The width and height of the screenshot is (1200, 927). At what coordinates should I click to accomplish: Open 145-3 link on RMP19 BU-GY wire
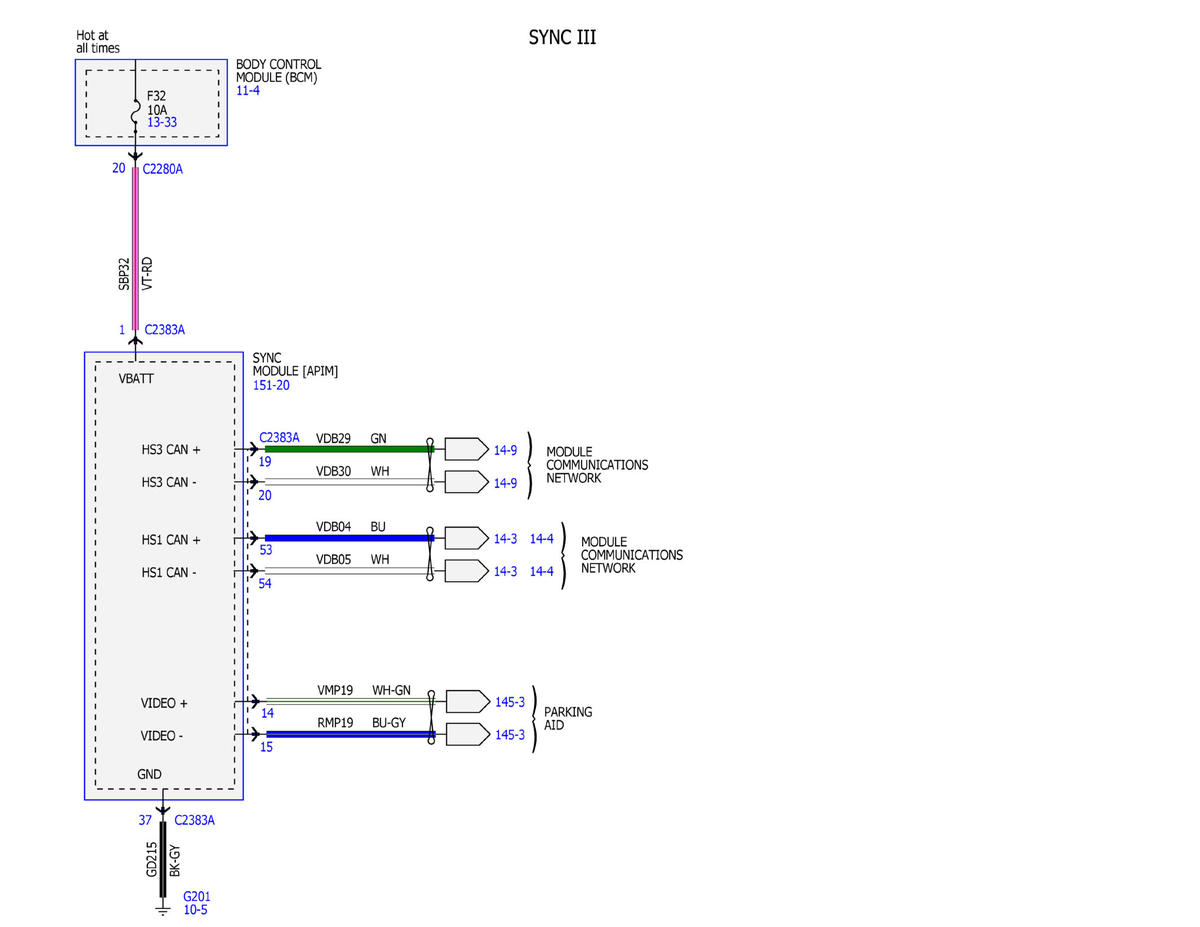509,735
